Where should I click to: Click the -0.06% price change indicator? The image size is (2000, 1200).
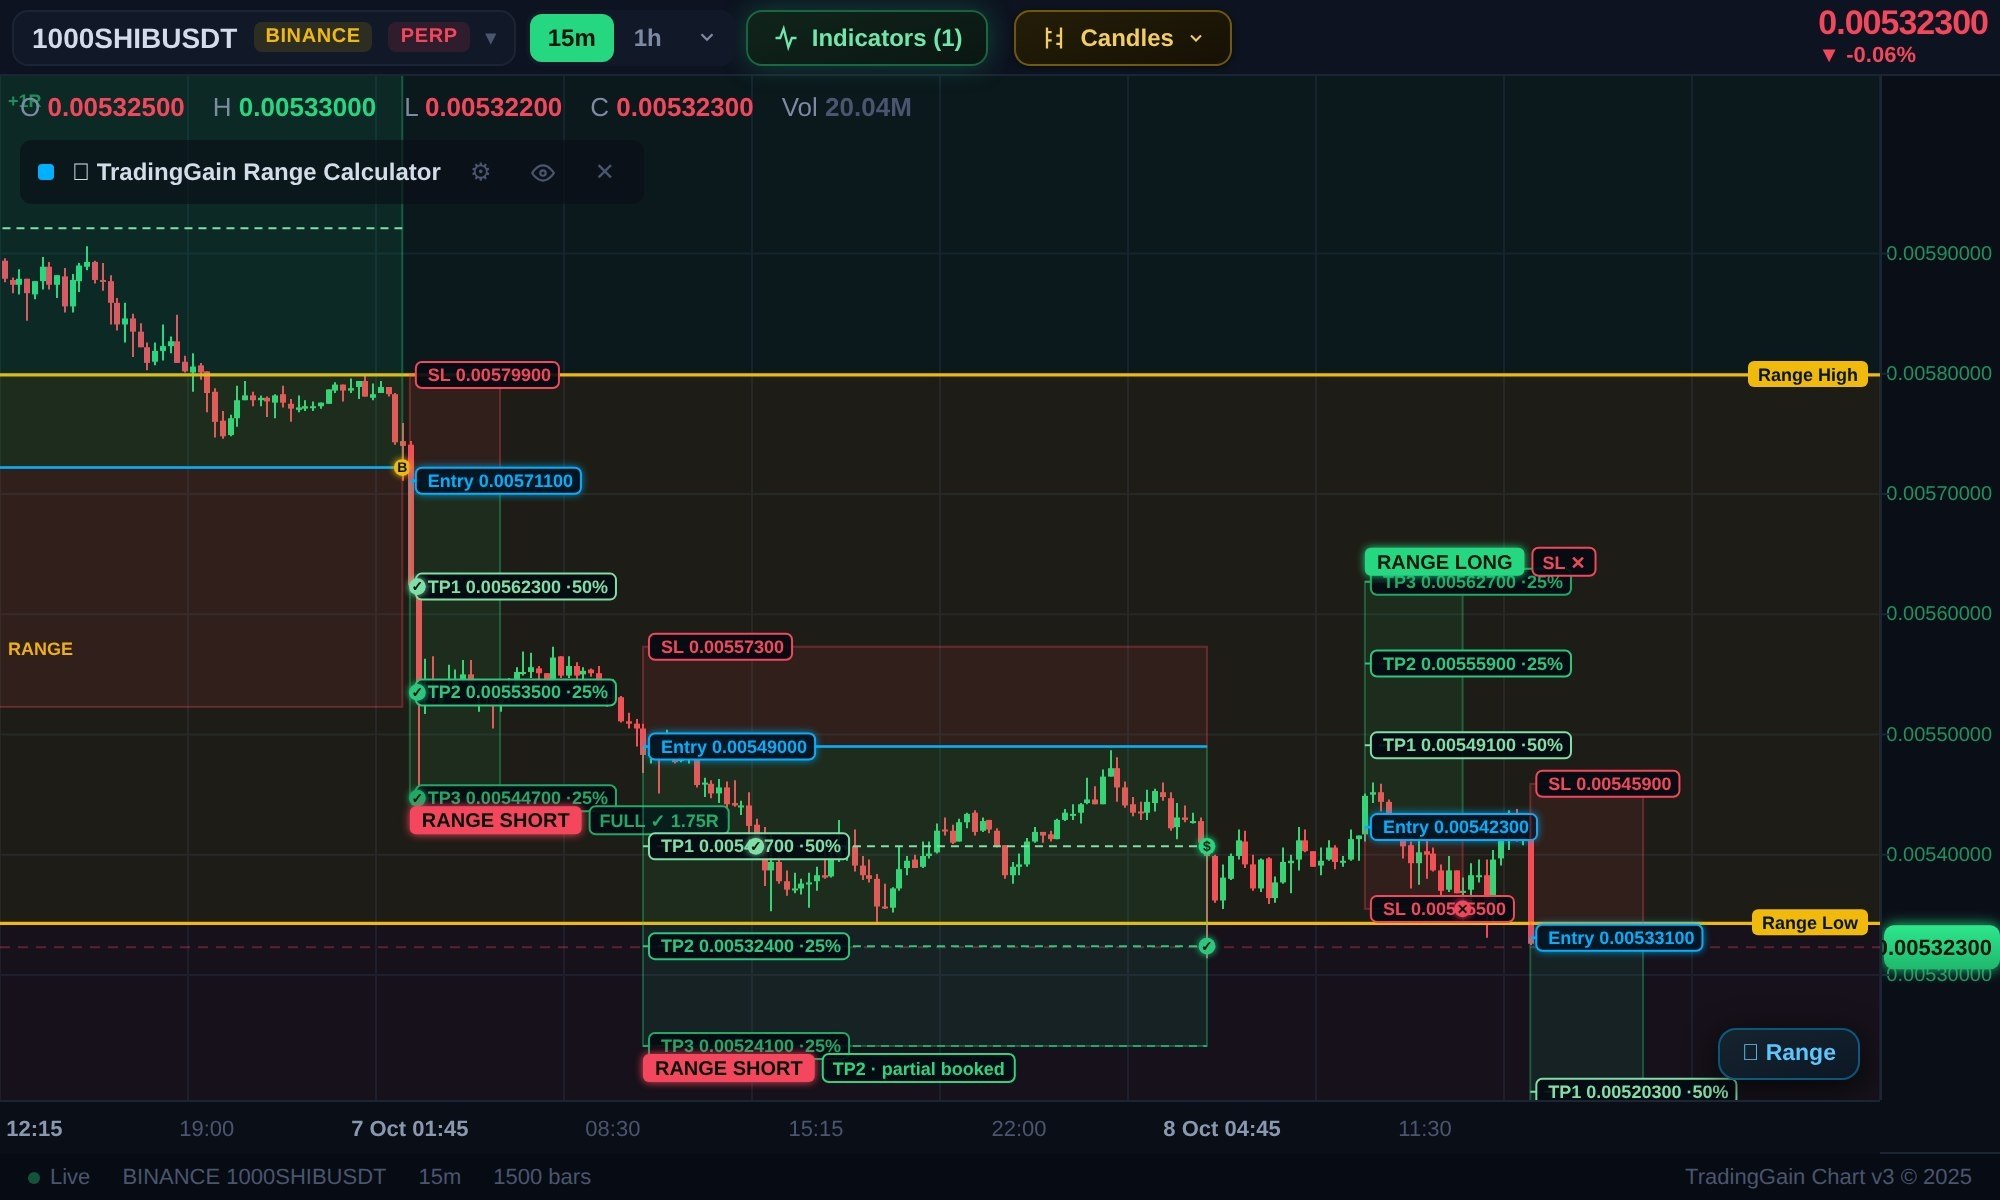pos(1868,55)
